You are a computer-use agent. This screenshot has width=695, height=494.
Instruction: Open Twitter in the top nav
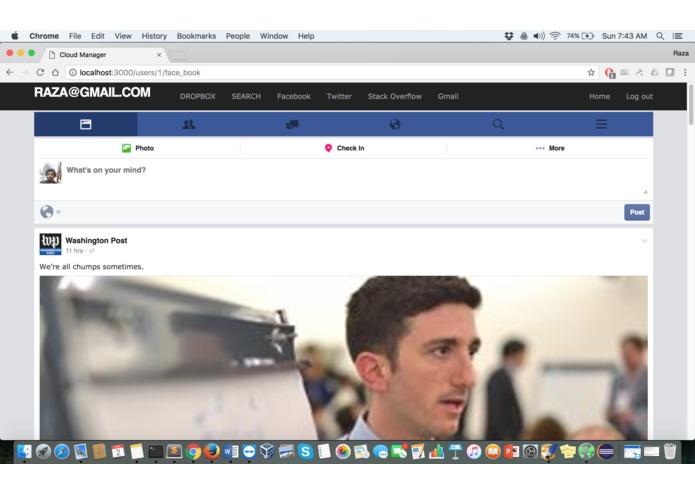(x=339, y=97)
